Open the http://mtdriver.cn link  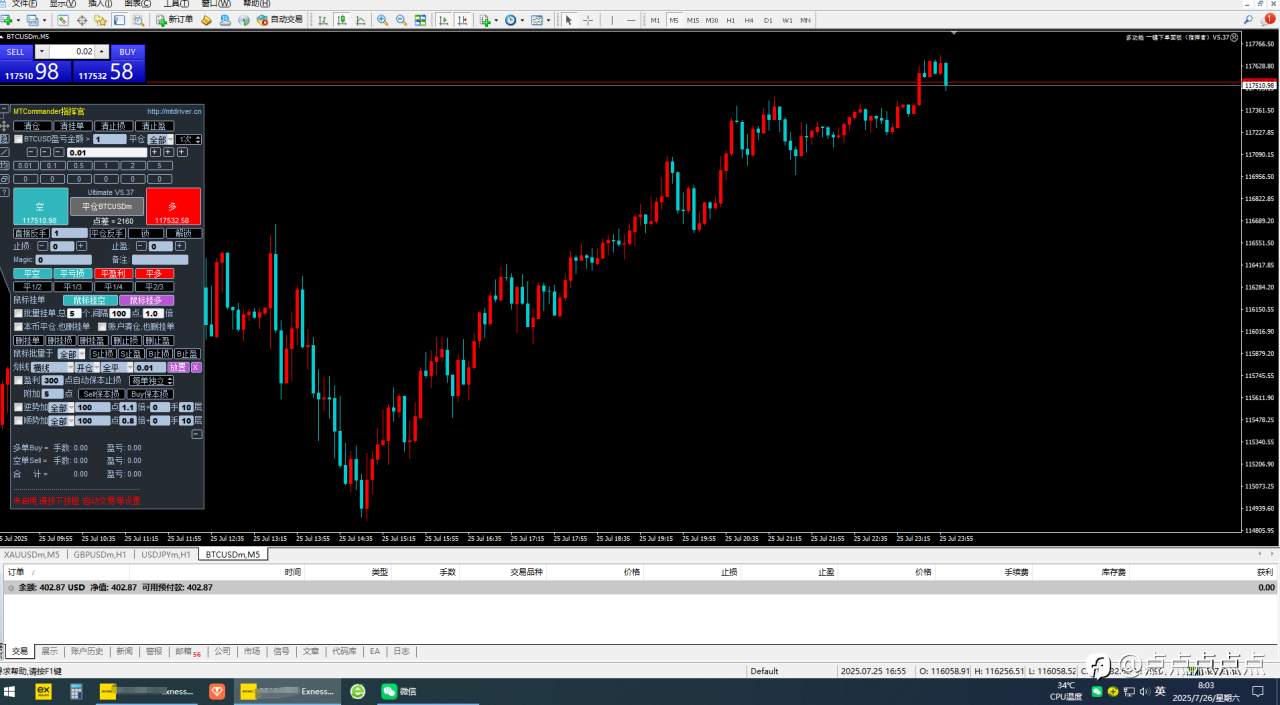[x=174, y=111]
